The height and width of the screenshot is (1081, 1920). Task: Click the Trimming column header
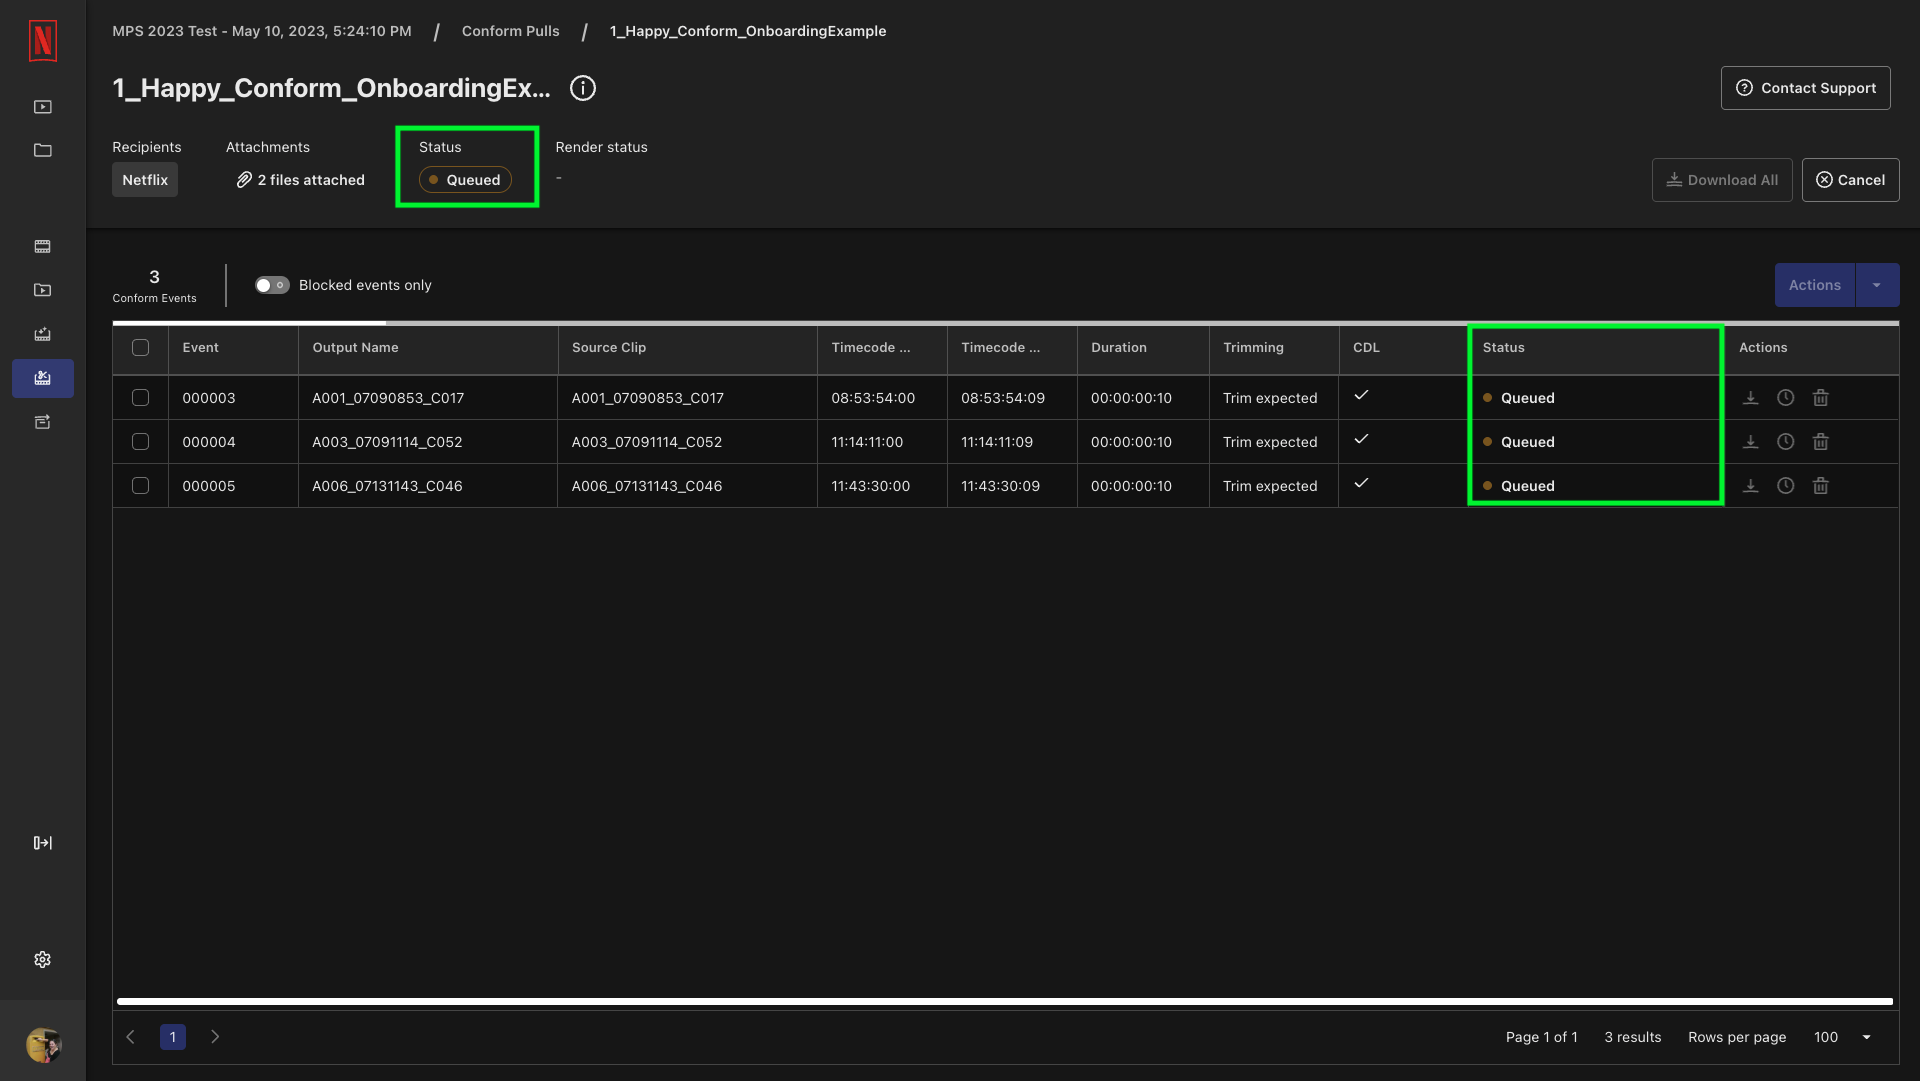tap(1274, 348)
